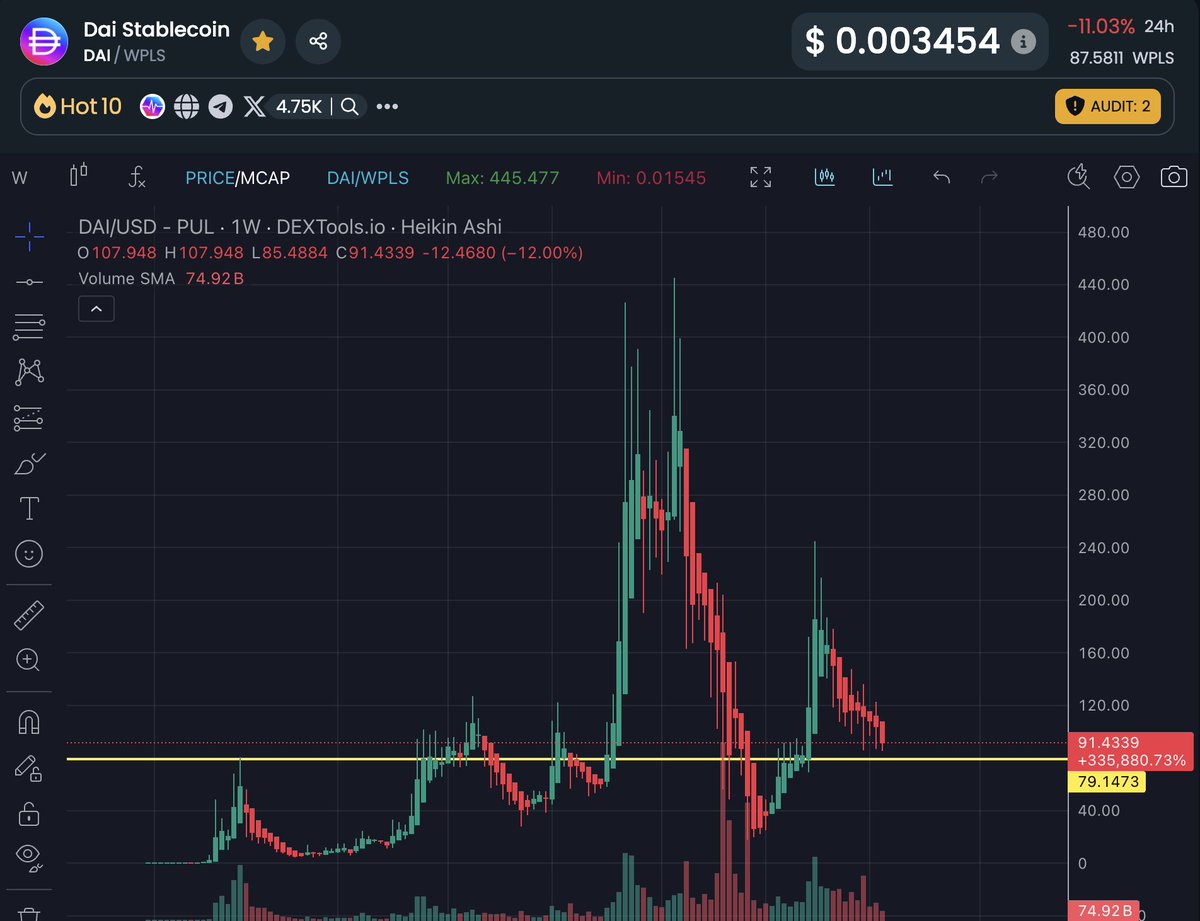Image resolution: width=1200 pixels, height=921 pixels.
Task: Open the W timeframe selector
Action: click(x=19, y=178)
